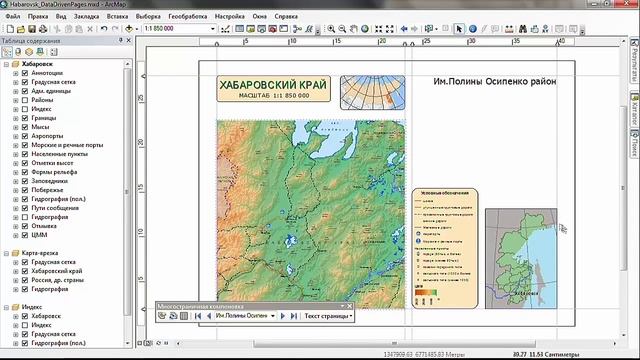The image size is (640, 360).
Task: Collapse the Хабаровск data frame
Action: (x=6, y=64)
